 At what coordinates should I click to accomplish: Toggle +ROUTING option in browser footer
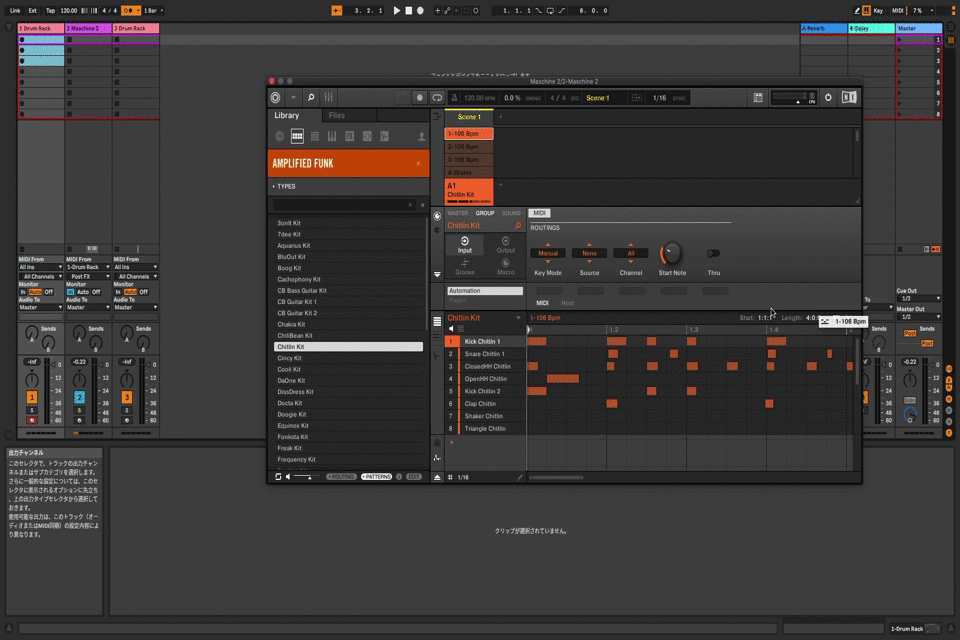[341, 477]
